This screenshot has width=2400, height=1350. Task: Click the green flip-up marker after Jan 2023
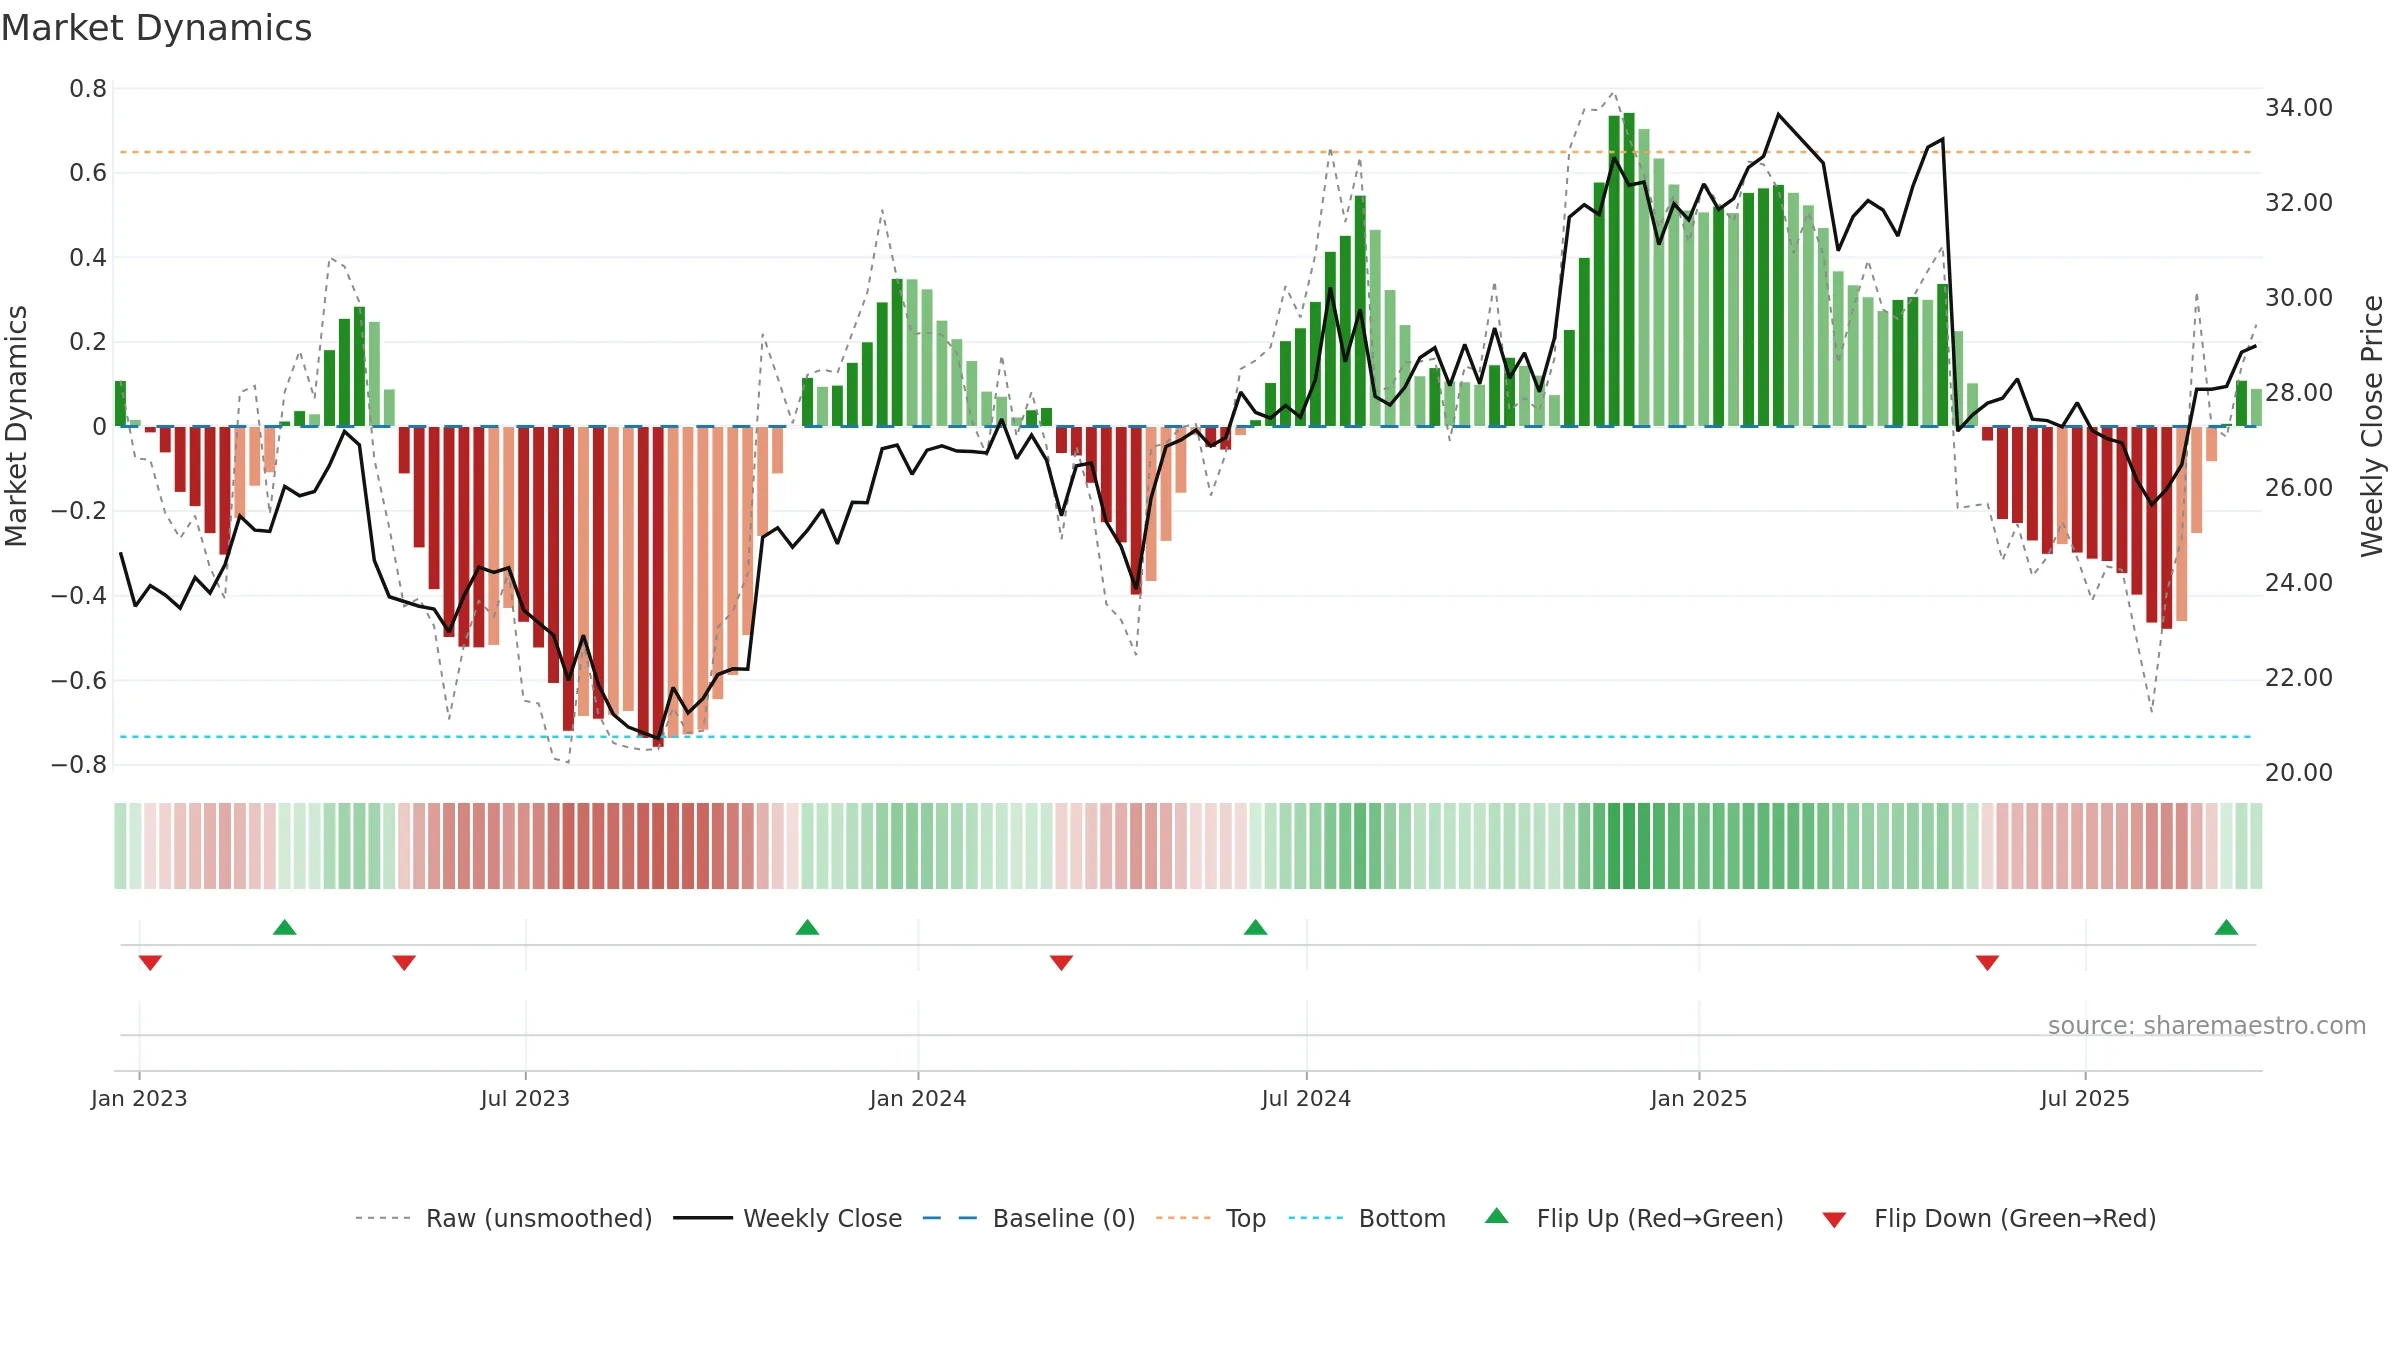[x=285, y=927]
